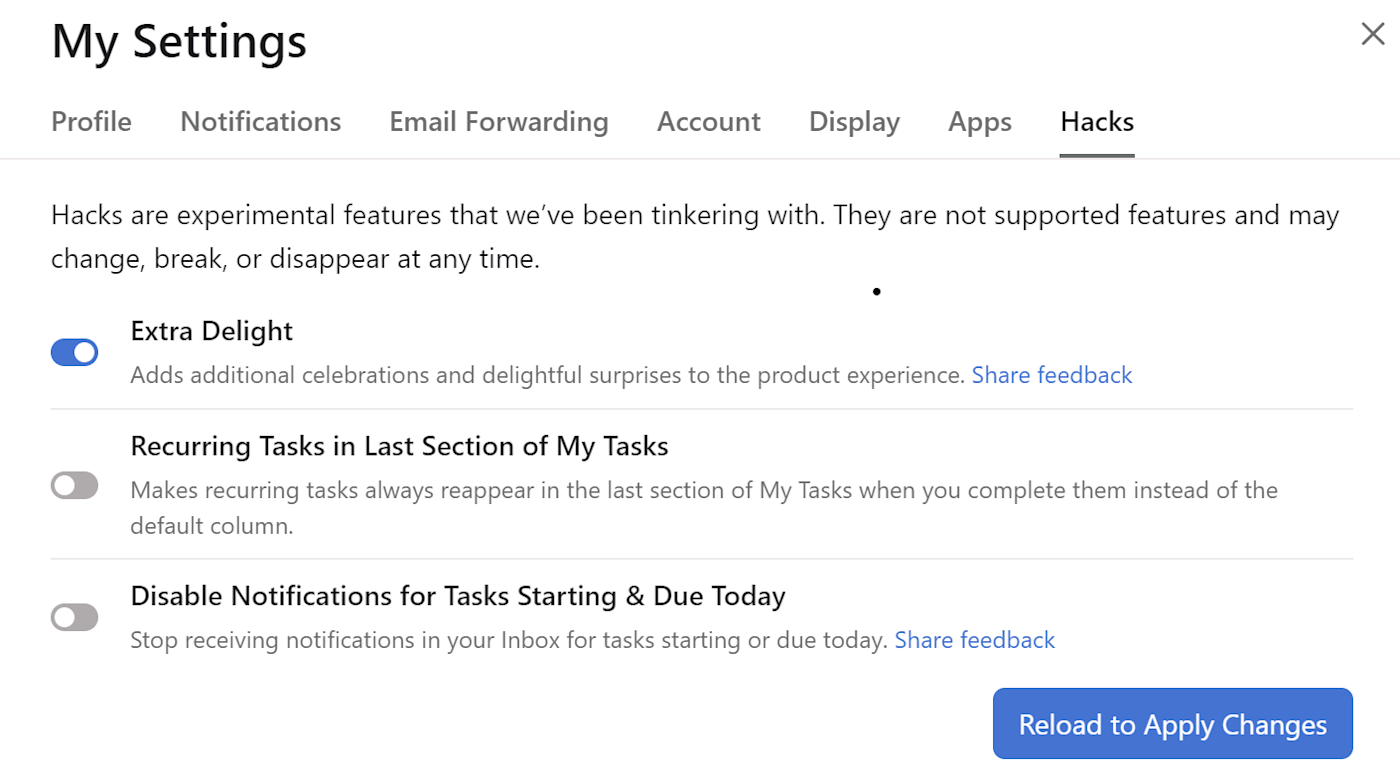
Task: Click the Extra Delight title text
Action: click(211, 331)
